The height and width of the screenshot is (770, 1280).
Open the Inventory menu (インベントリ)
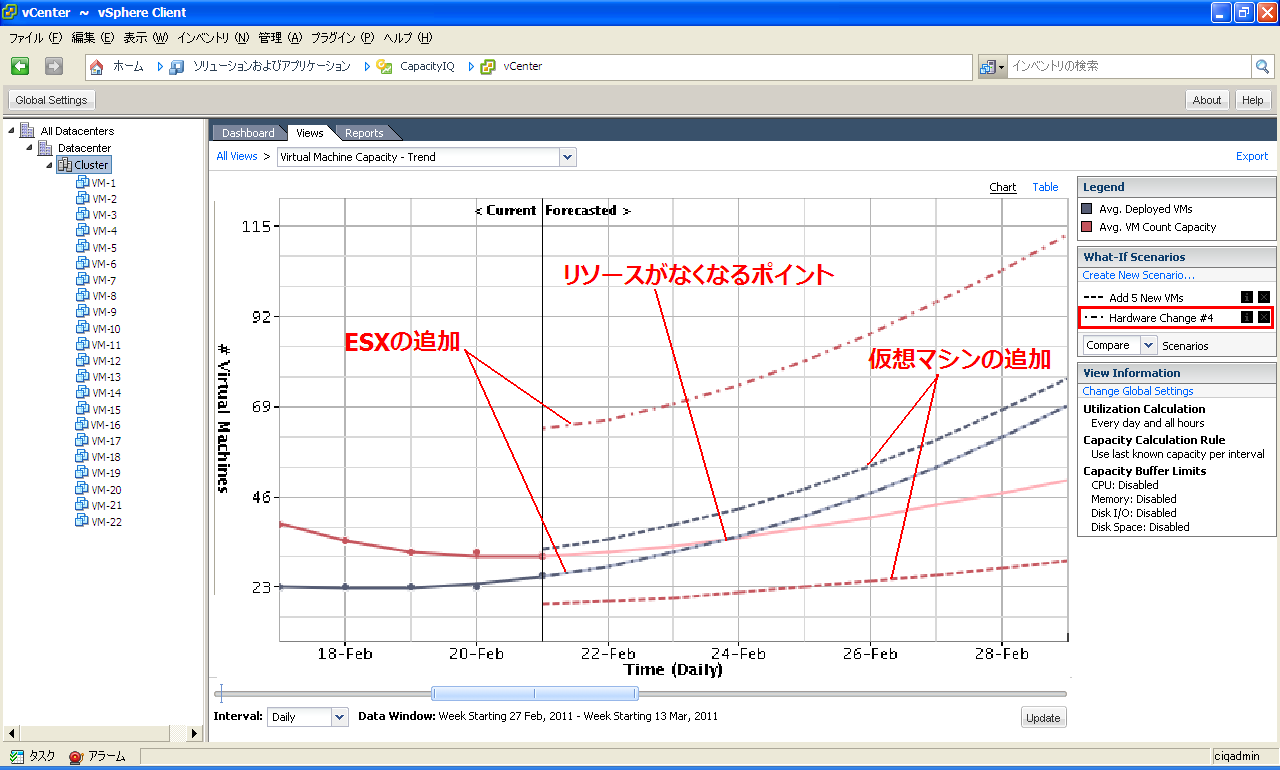[213, 38]
